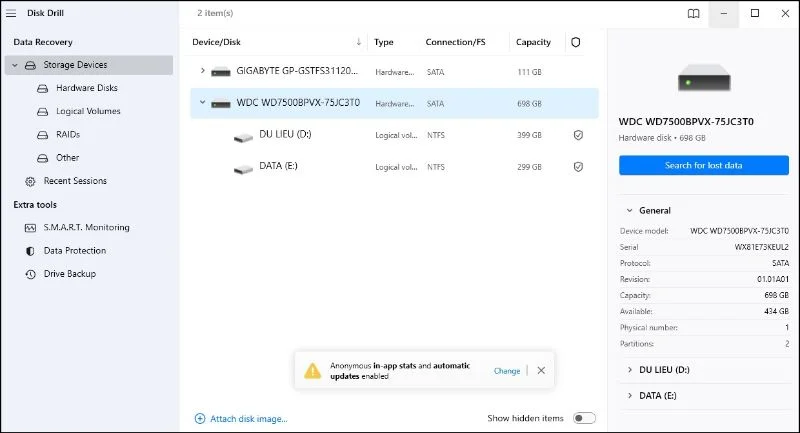Dismiss the in-app stats notification
This screenshot has width=800, height=433.
(x=541, y=371)
